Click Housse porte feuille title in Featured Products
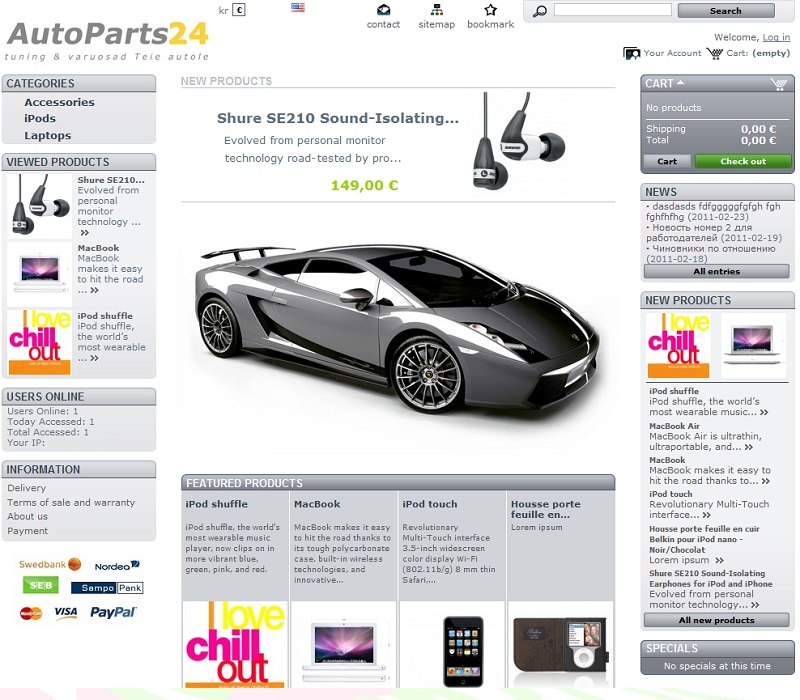 [546, 509]
